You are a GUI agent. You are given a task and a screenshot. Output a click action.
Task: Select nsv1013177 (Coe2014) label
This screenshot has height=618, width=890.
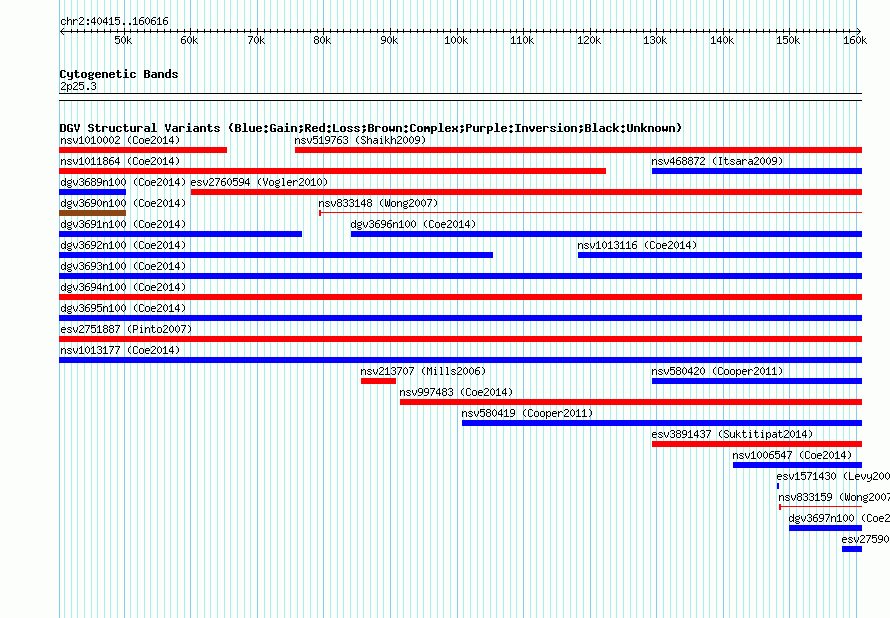point(120,350)
